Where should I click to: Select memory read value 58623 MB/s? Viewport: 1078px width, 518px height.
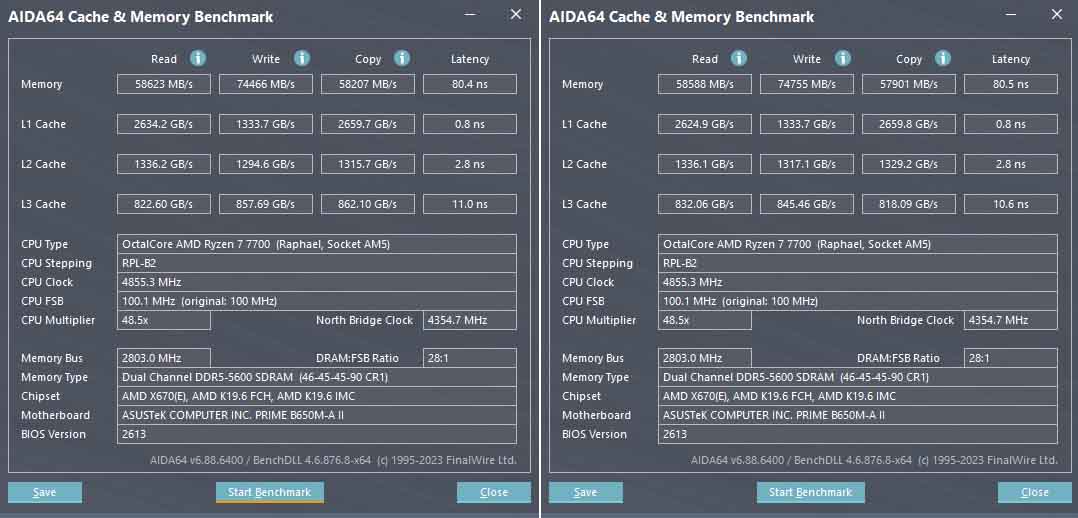coord(164,85)
